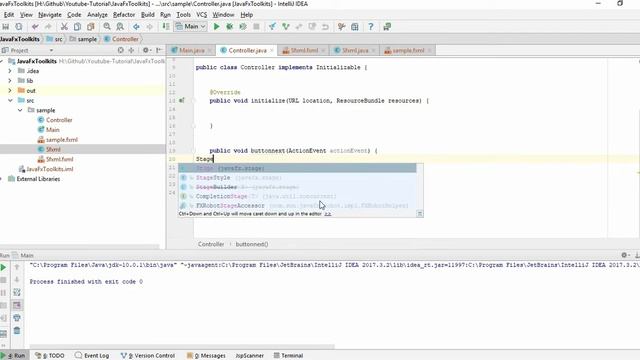Click the Paste icon in the toolbar
The width and height of the screenshot is (640, 360).
tap(91, 27)
